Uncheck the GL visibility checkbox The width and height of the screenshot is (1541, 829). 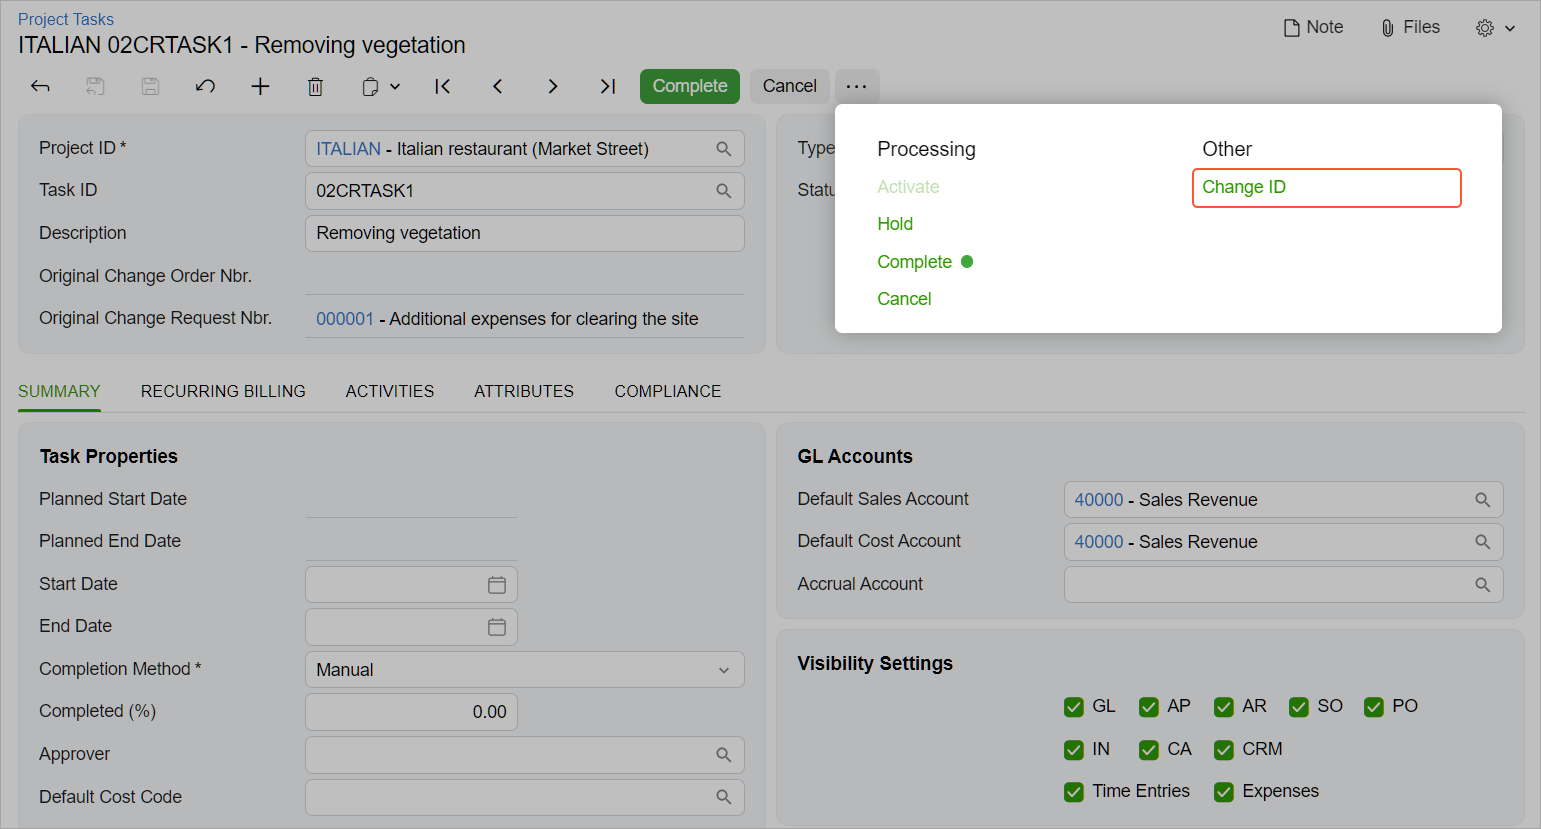pyautogui.click(x=1074, y=707)
